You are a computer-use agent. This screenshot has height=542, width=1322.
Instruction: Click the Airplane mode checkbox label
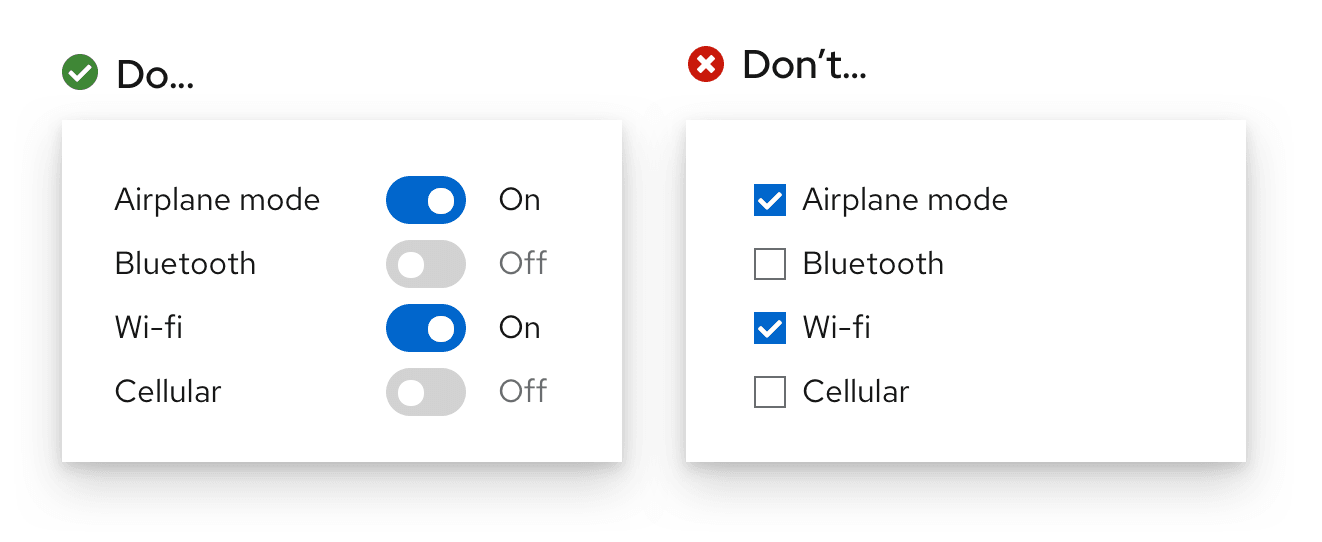coord(905,200)
